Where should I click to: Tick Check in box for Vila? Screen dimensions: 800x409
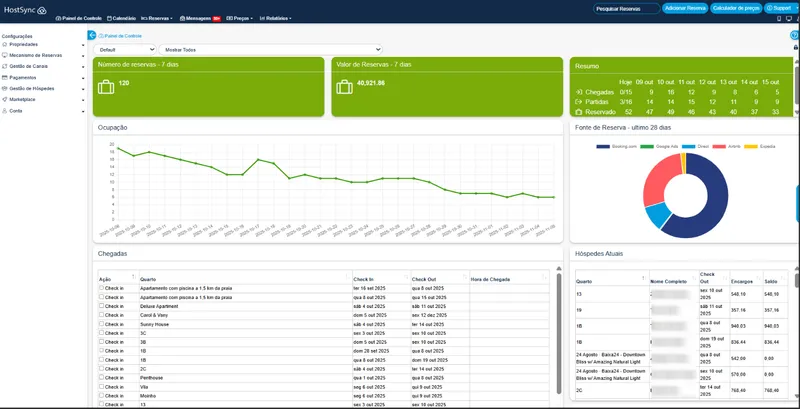pos(102,386)
